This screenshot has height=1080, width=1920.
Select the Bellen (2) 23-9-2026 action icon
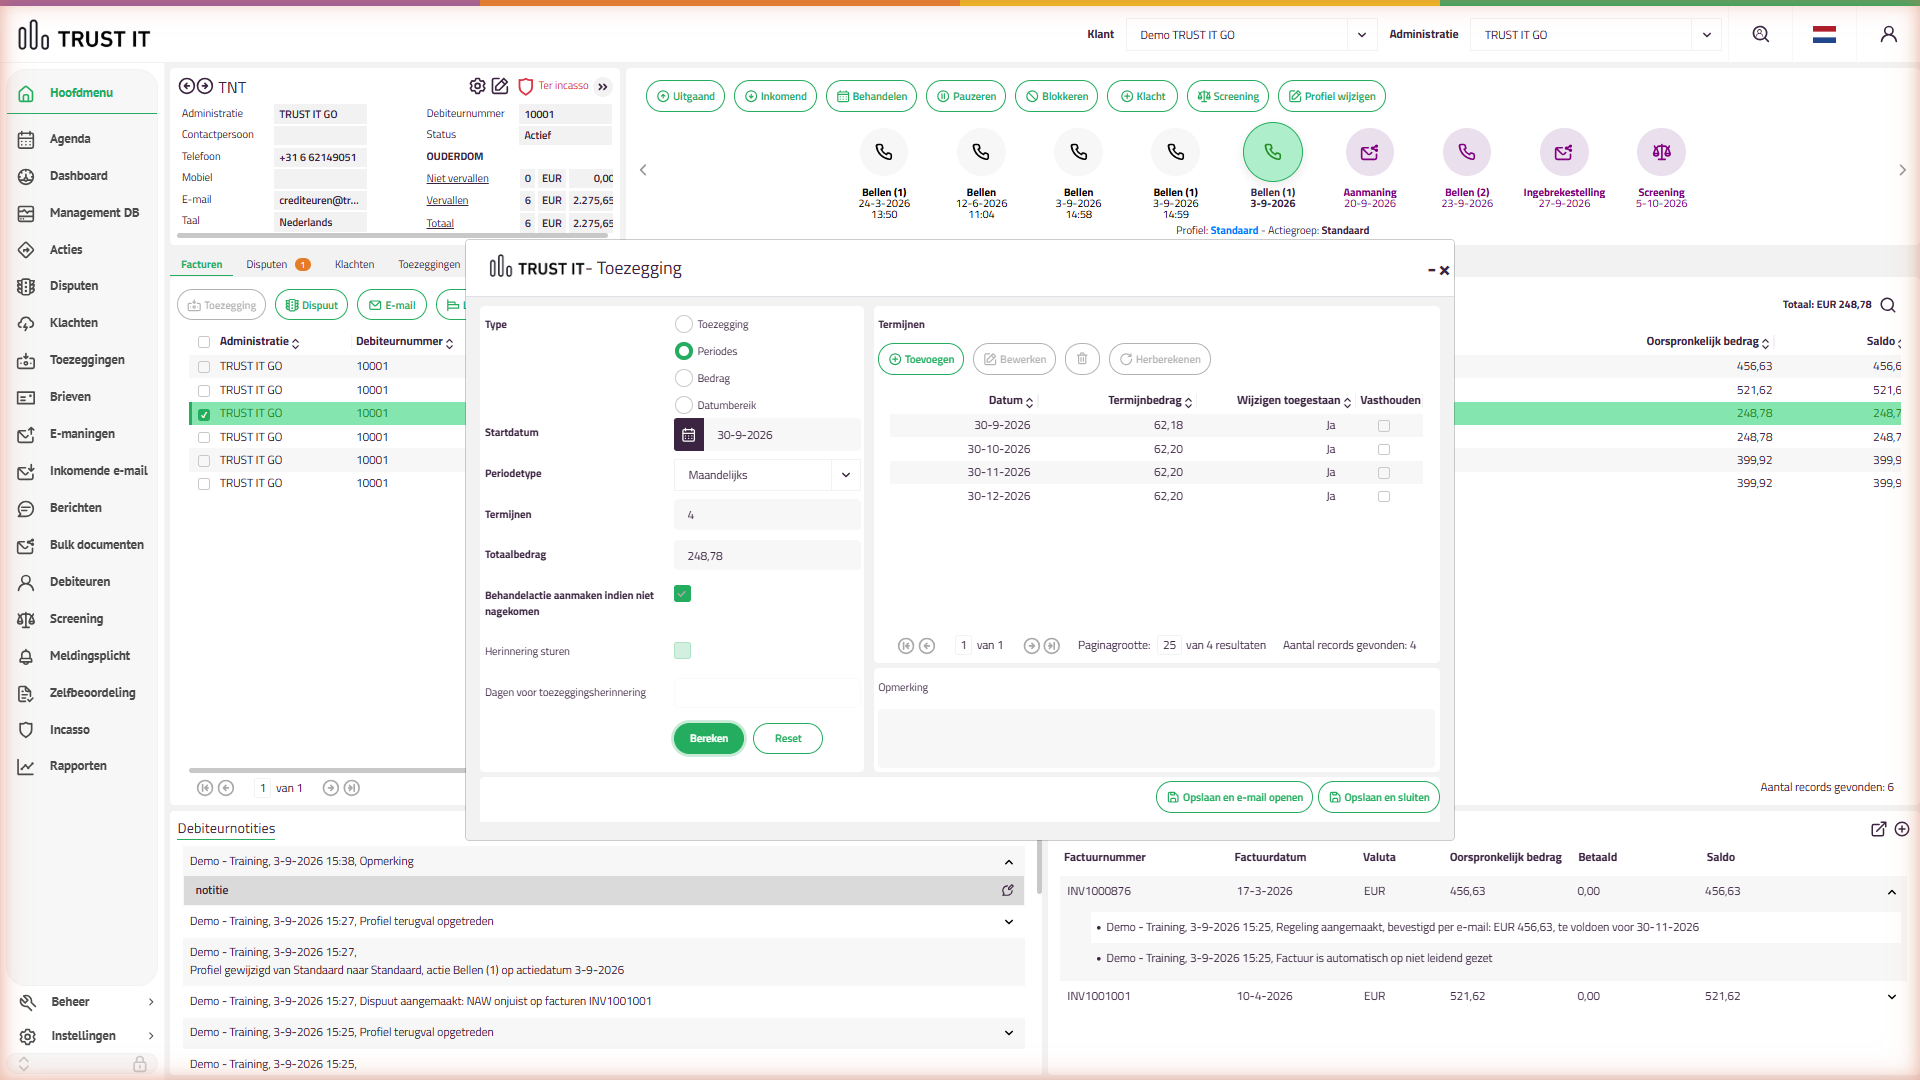[x=1467, y=152]
